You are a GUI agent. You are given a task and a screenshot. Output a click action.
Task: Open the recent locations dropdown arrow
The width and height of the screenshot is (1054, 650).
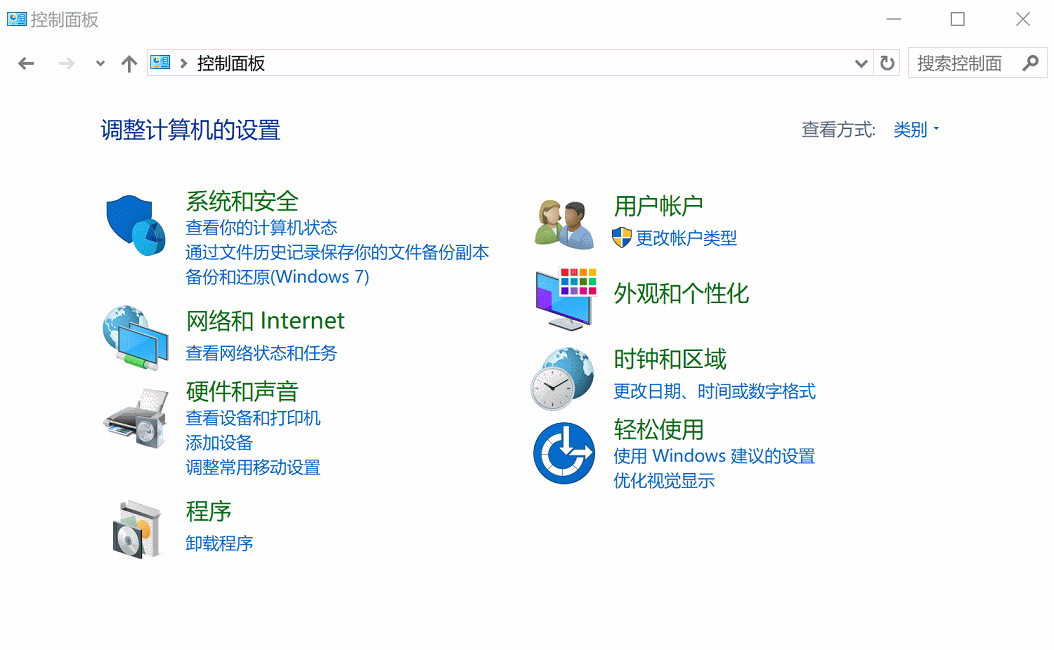point(99,64)
